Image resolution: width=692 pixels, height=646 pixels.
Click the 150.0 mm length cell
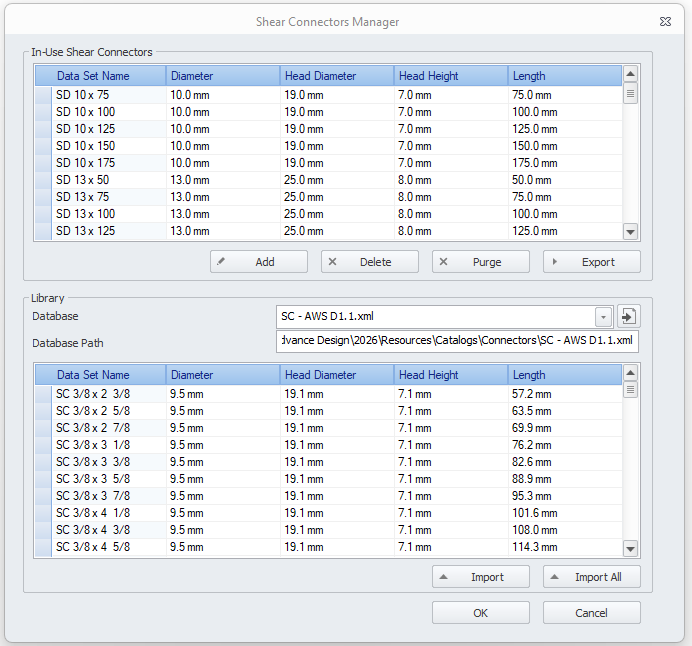565,146
